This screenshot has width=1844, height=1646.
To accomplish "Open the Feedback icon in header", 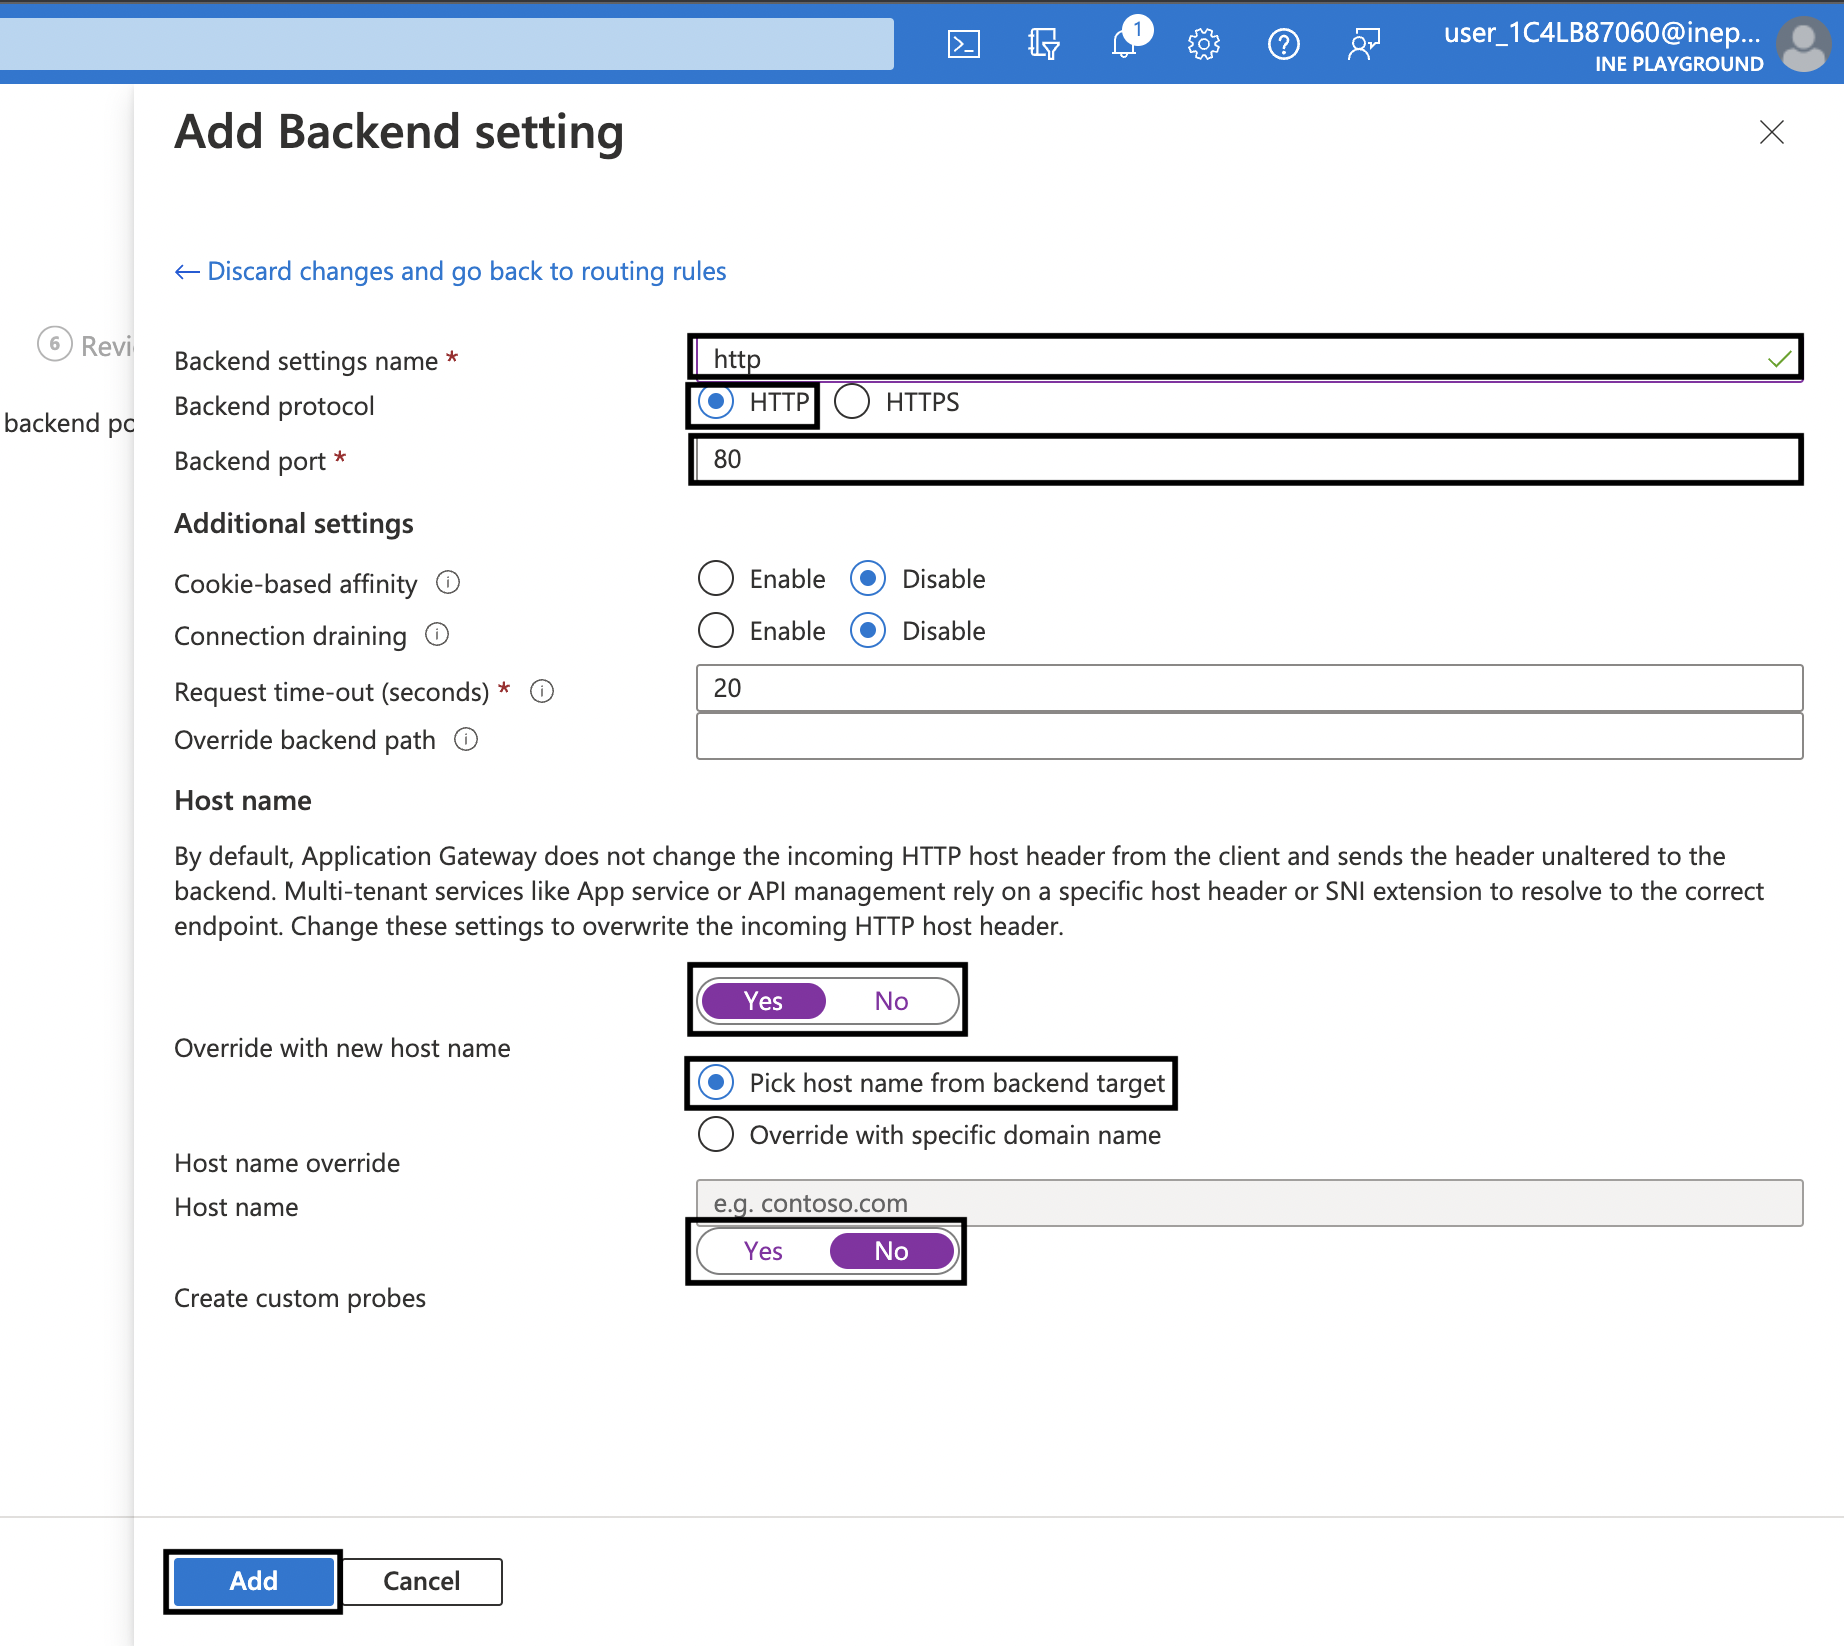I will (x=1363, y=44).
